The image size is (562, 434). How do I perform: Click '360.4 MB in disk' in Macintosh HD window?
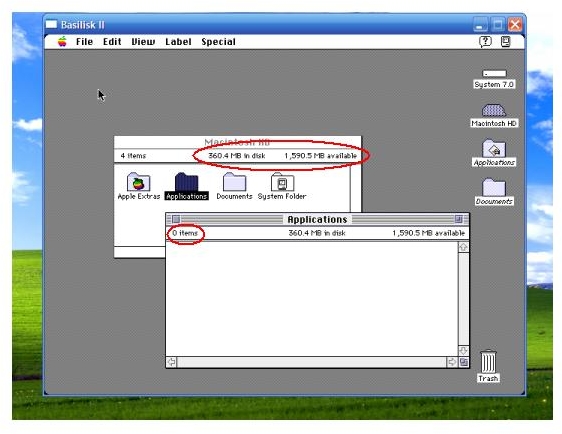tap(237, 156)
